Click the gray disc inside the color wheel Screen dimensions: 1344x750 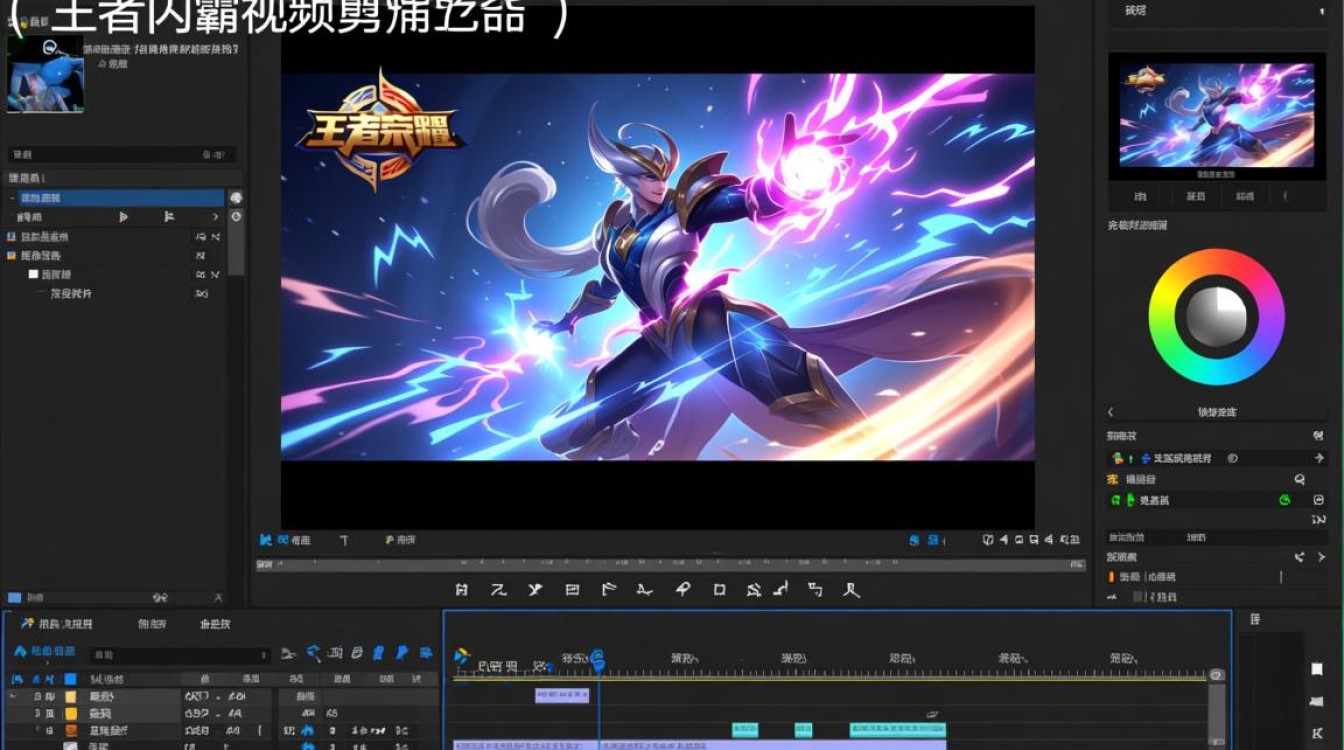[1216, 318]
